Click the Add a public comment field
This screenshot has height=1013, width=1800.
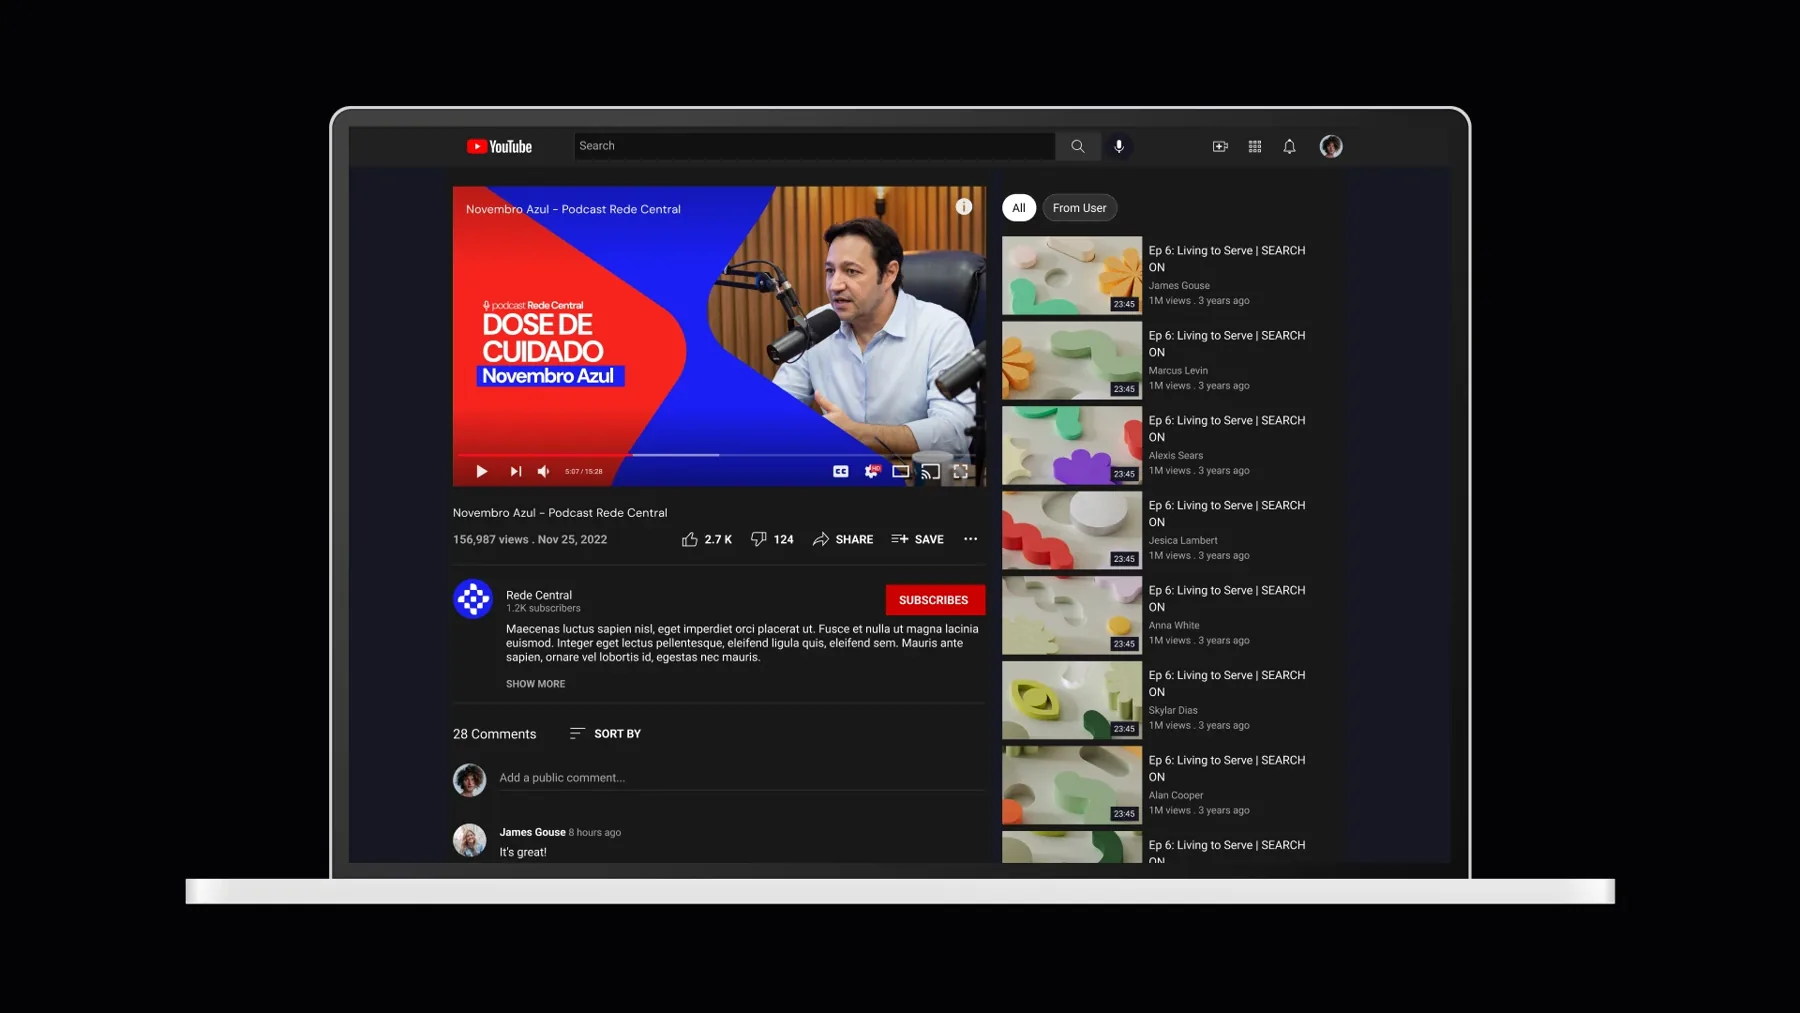pyautogui.click(x=741, y=778)
